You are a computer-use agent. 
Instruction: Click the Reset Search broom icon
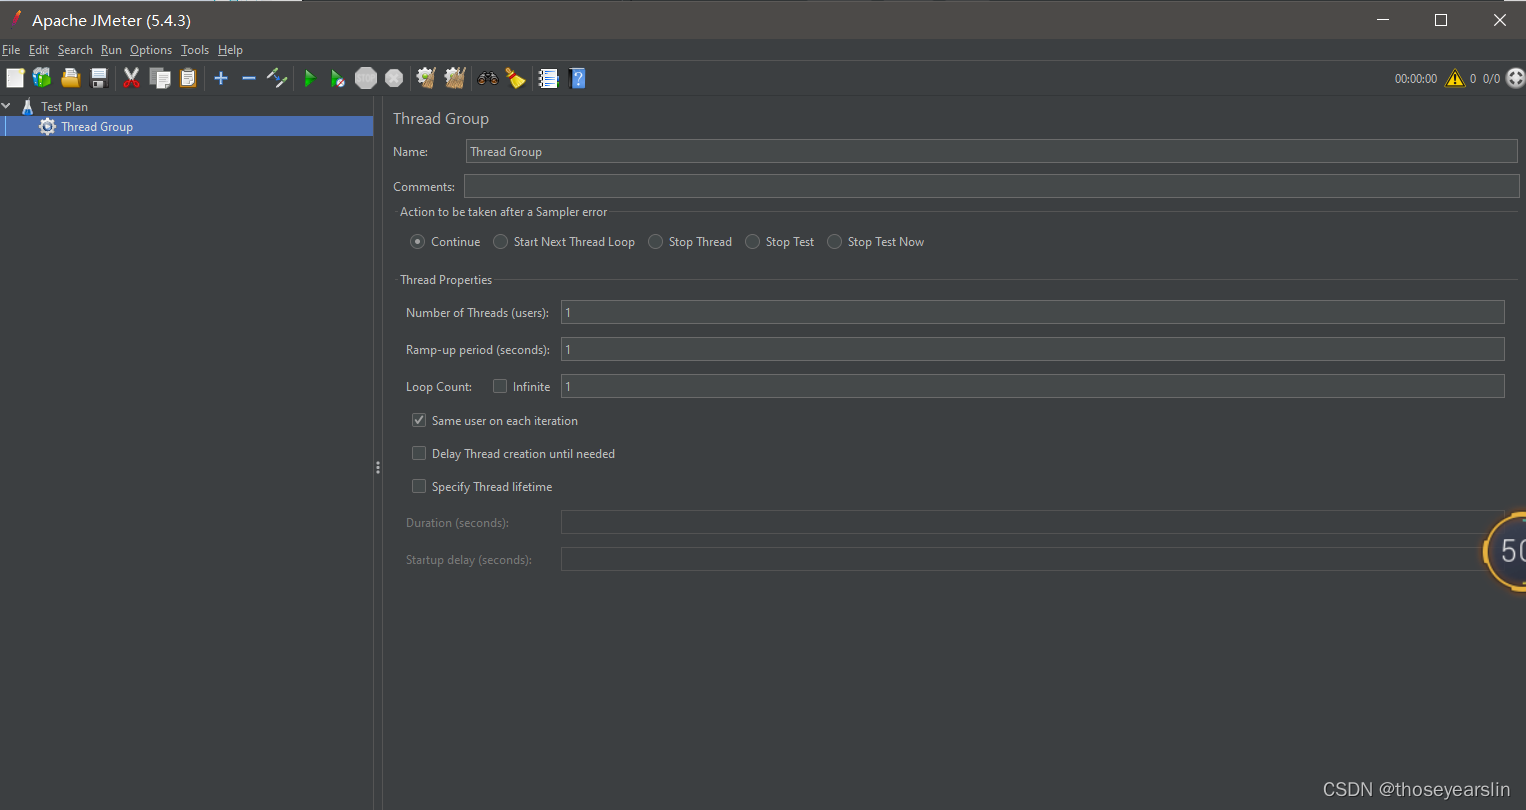click(516, 78)
